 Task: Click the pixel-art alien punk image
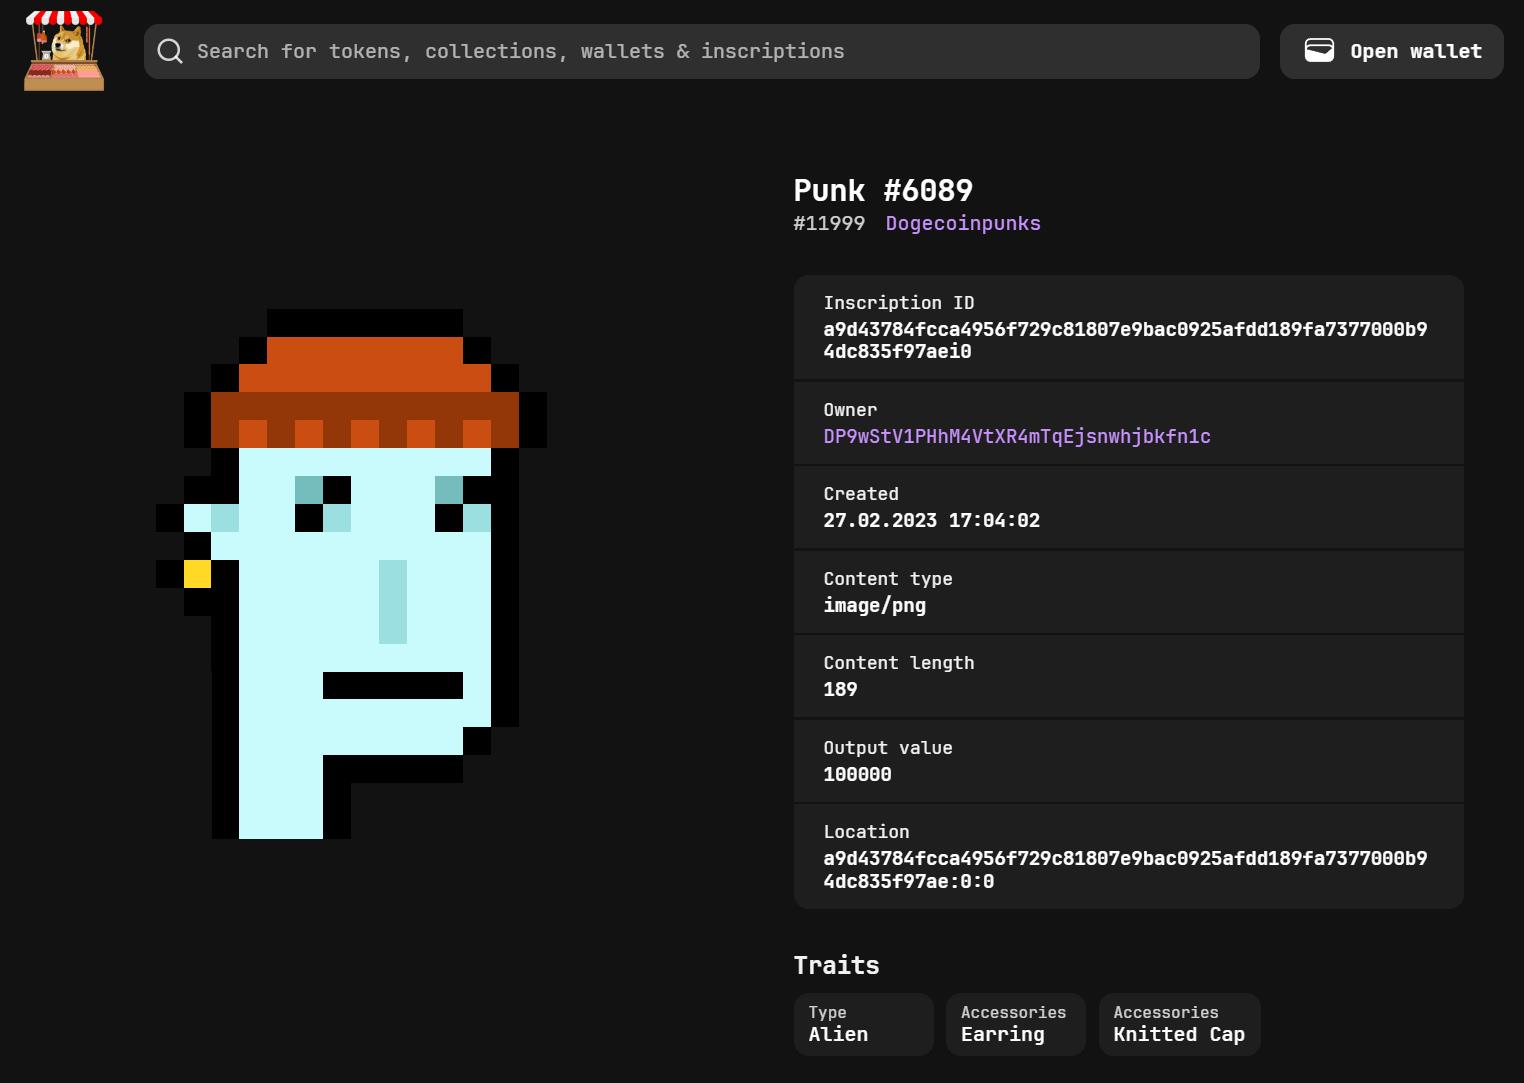[351, 573]
